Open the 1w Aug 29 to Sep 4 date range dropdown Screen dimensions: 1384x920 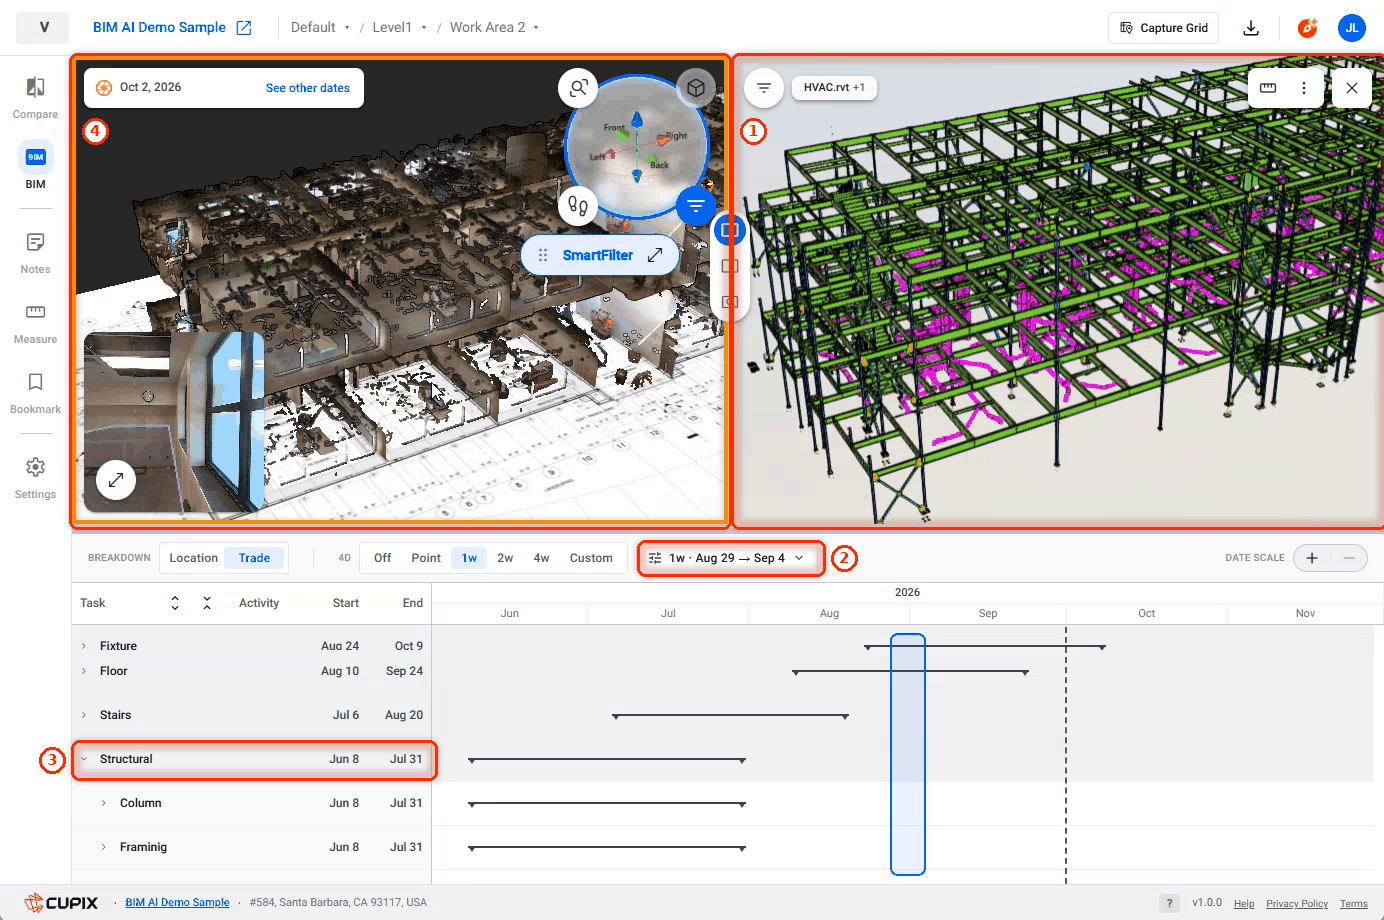click(x=732, y=558)
